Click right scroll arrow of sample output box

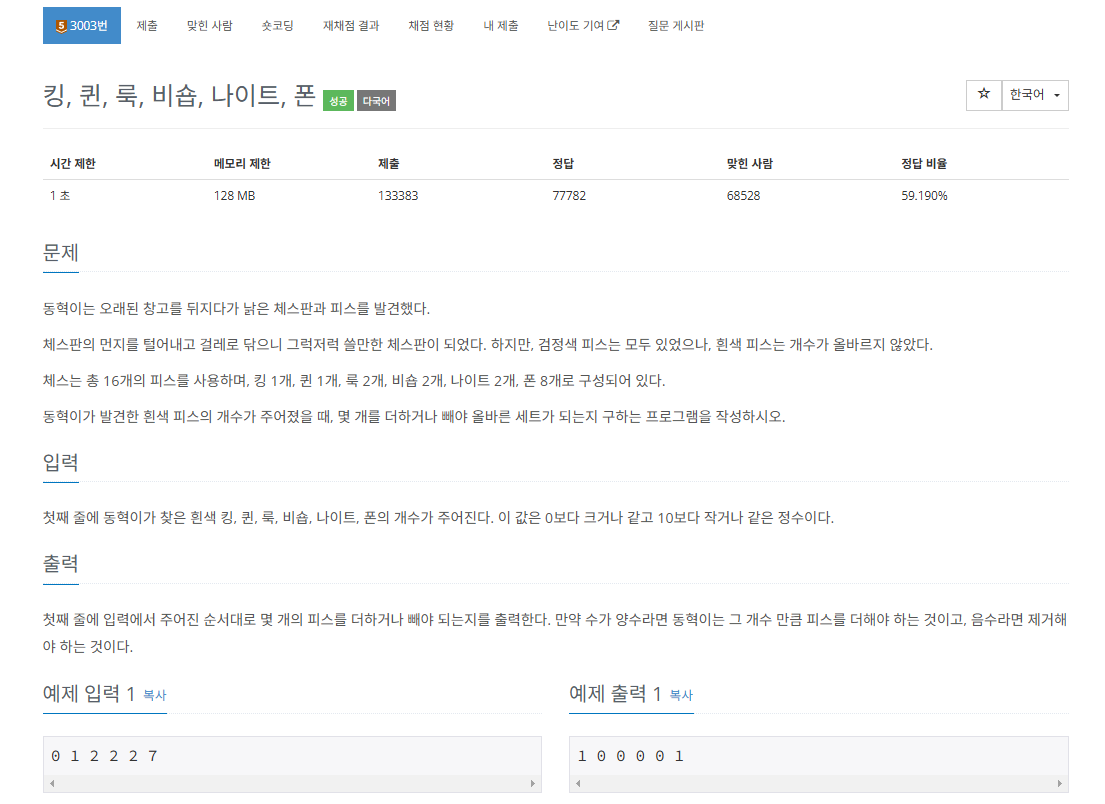(1059, 783)
